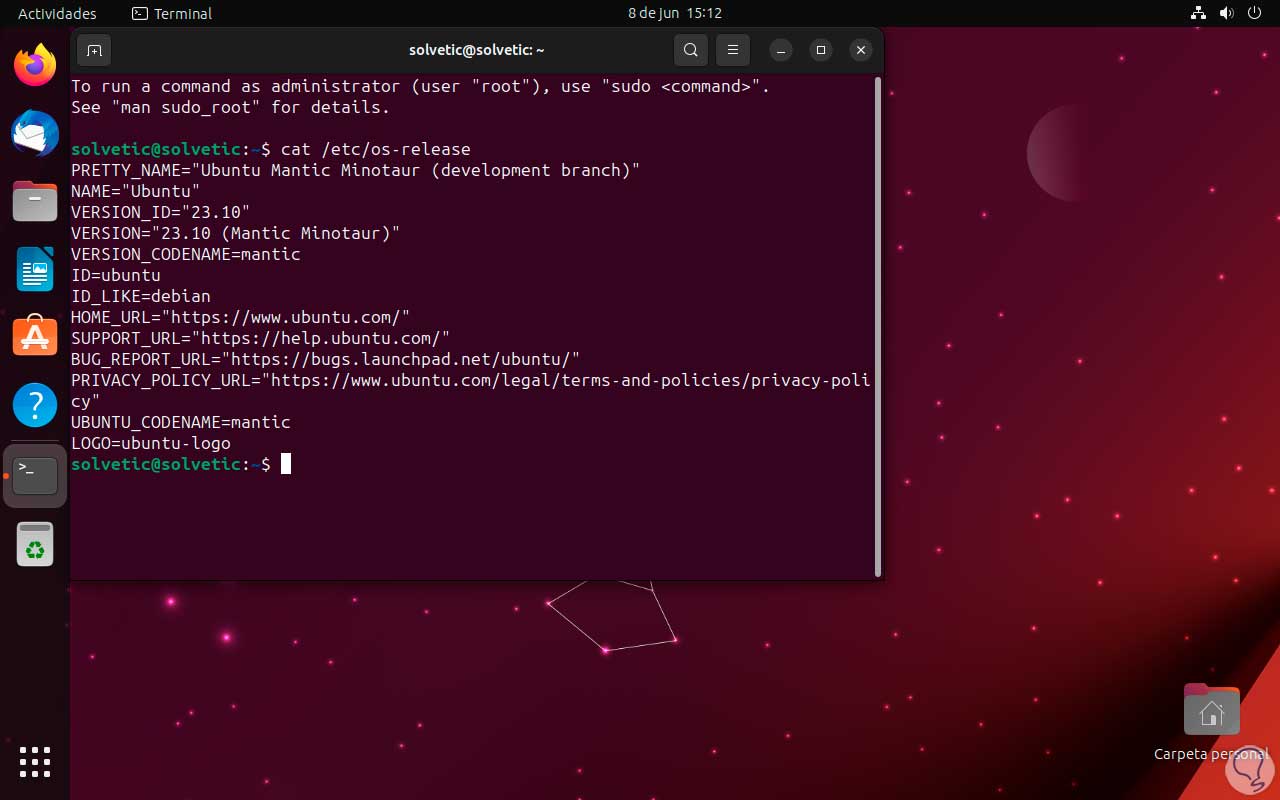Screen dimensions: 1280x800
Task: Open the Terminal app menu in top bar
Action: (172, 14)
